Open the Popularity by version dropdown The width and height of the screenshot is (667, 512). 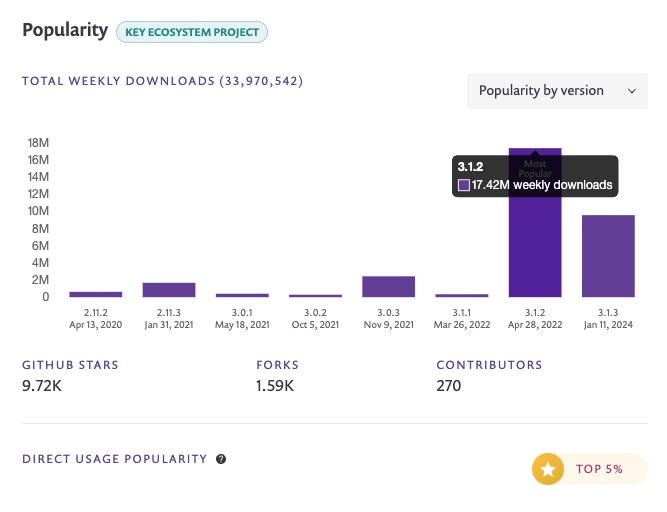point(557,91)
